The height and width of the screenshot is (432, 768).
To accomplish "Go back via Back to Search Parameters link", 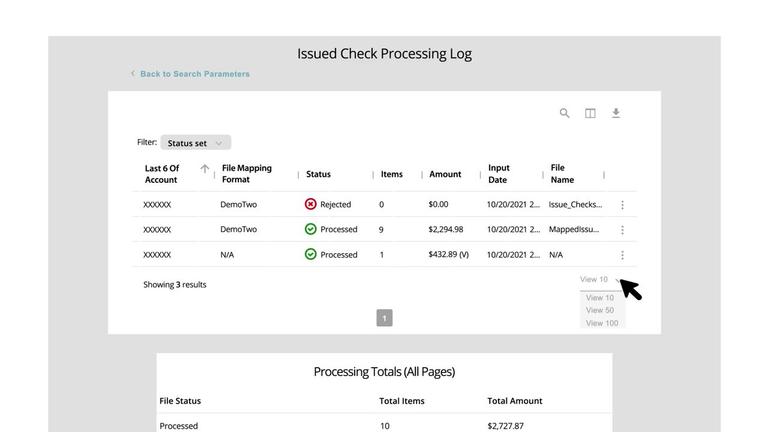I will tap(195, 74).
